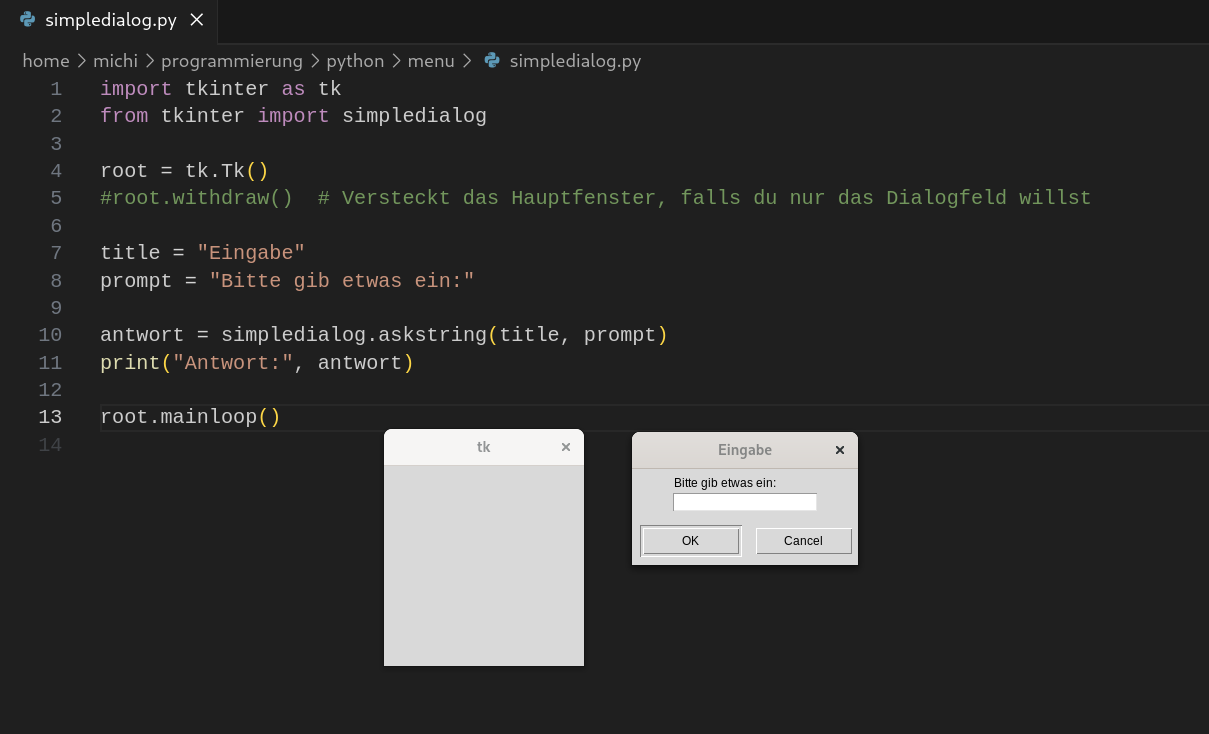
Task: Expand the chevron after the home breadcrumb
Action: (81, 60)
